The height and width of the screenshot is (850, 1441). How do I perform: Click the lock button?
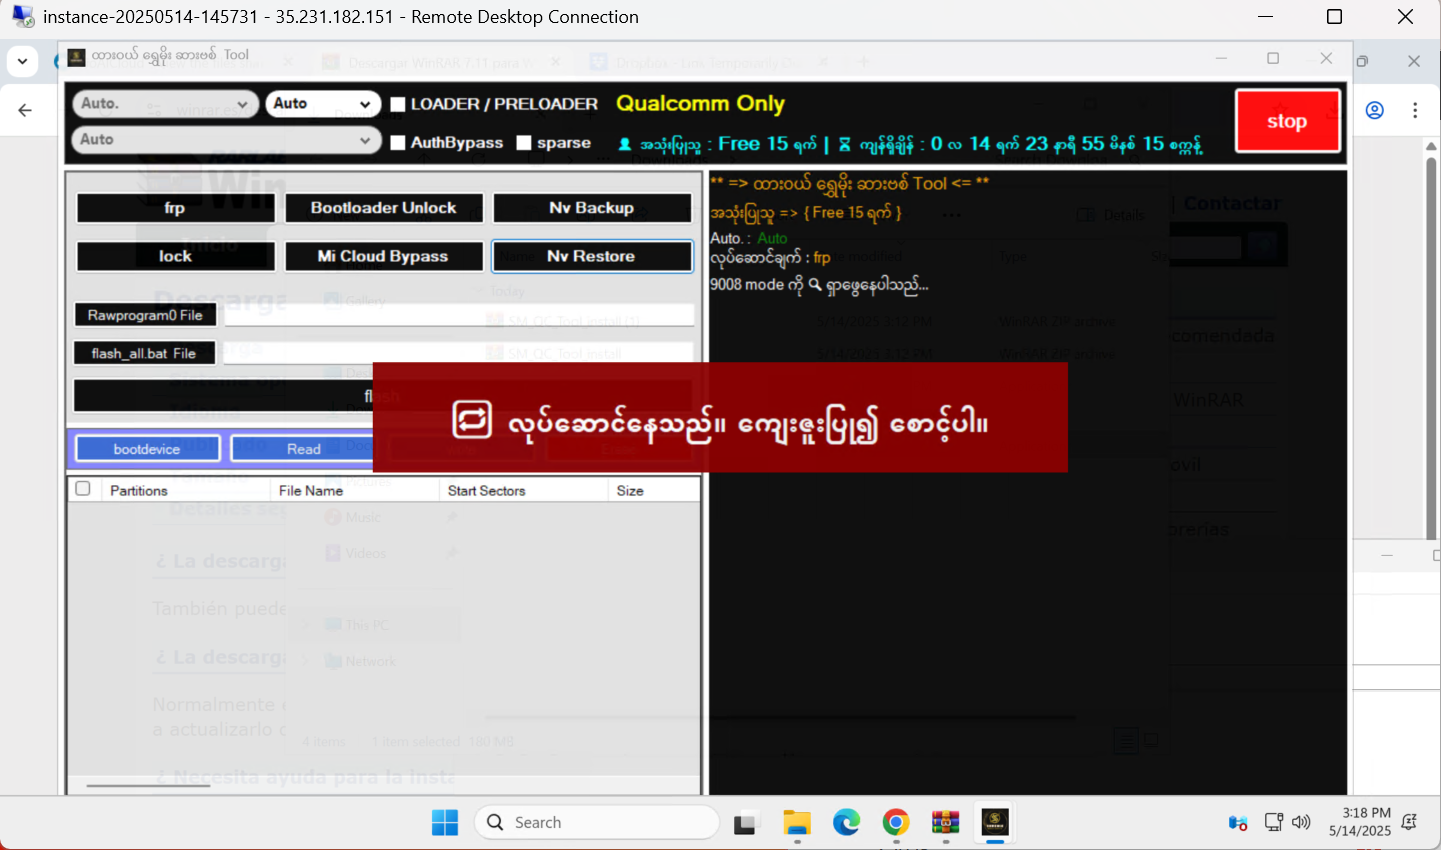(x=175, y=256)
